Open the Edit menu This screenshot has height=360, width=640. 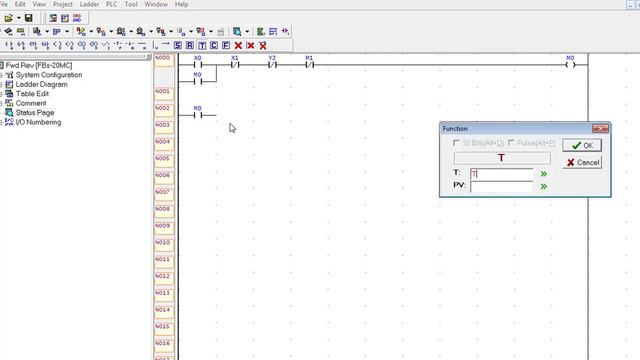[x=20, y=4]
